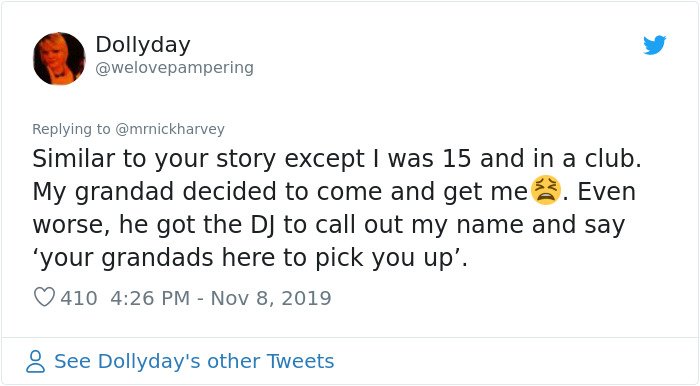Open the 4:26 PM timestamp

[150, 298]
